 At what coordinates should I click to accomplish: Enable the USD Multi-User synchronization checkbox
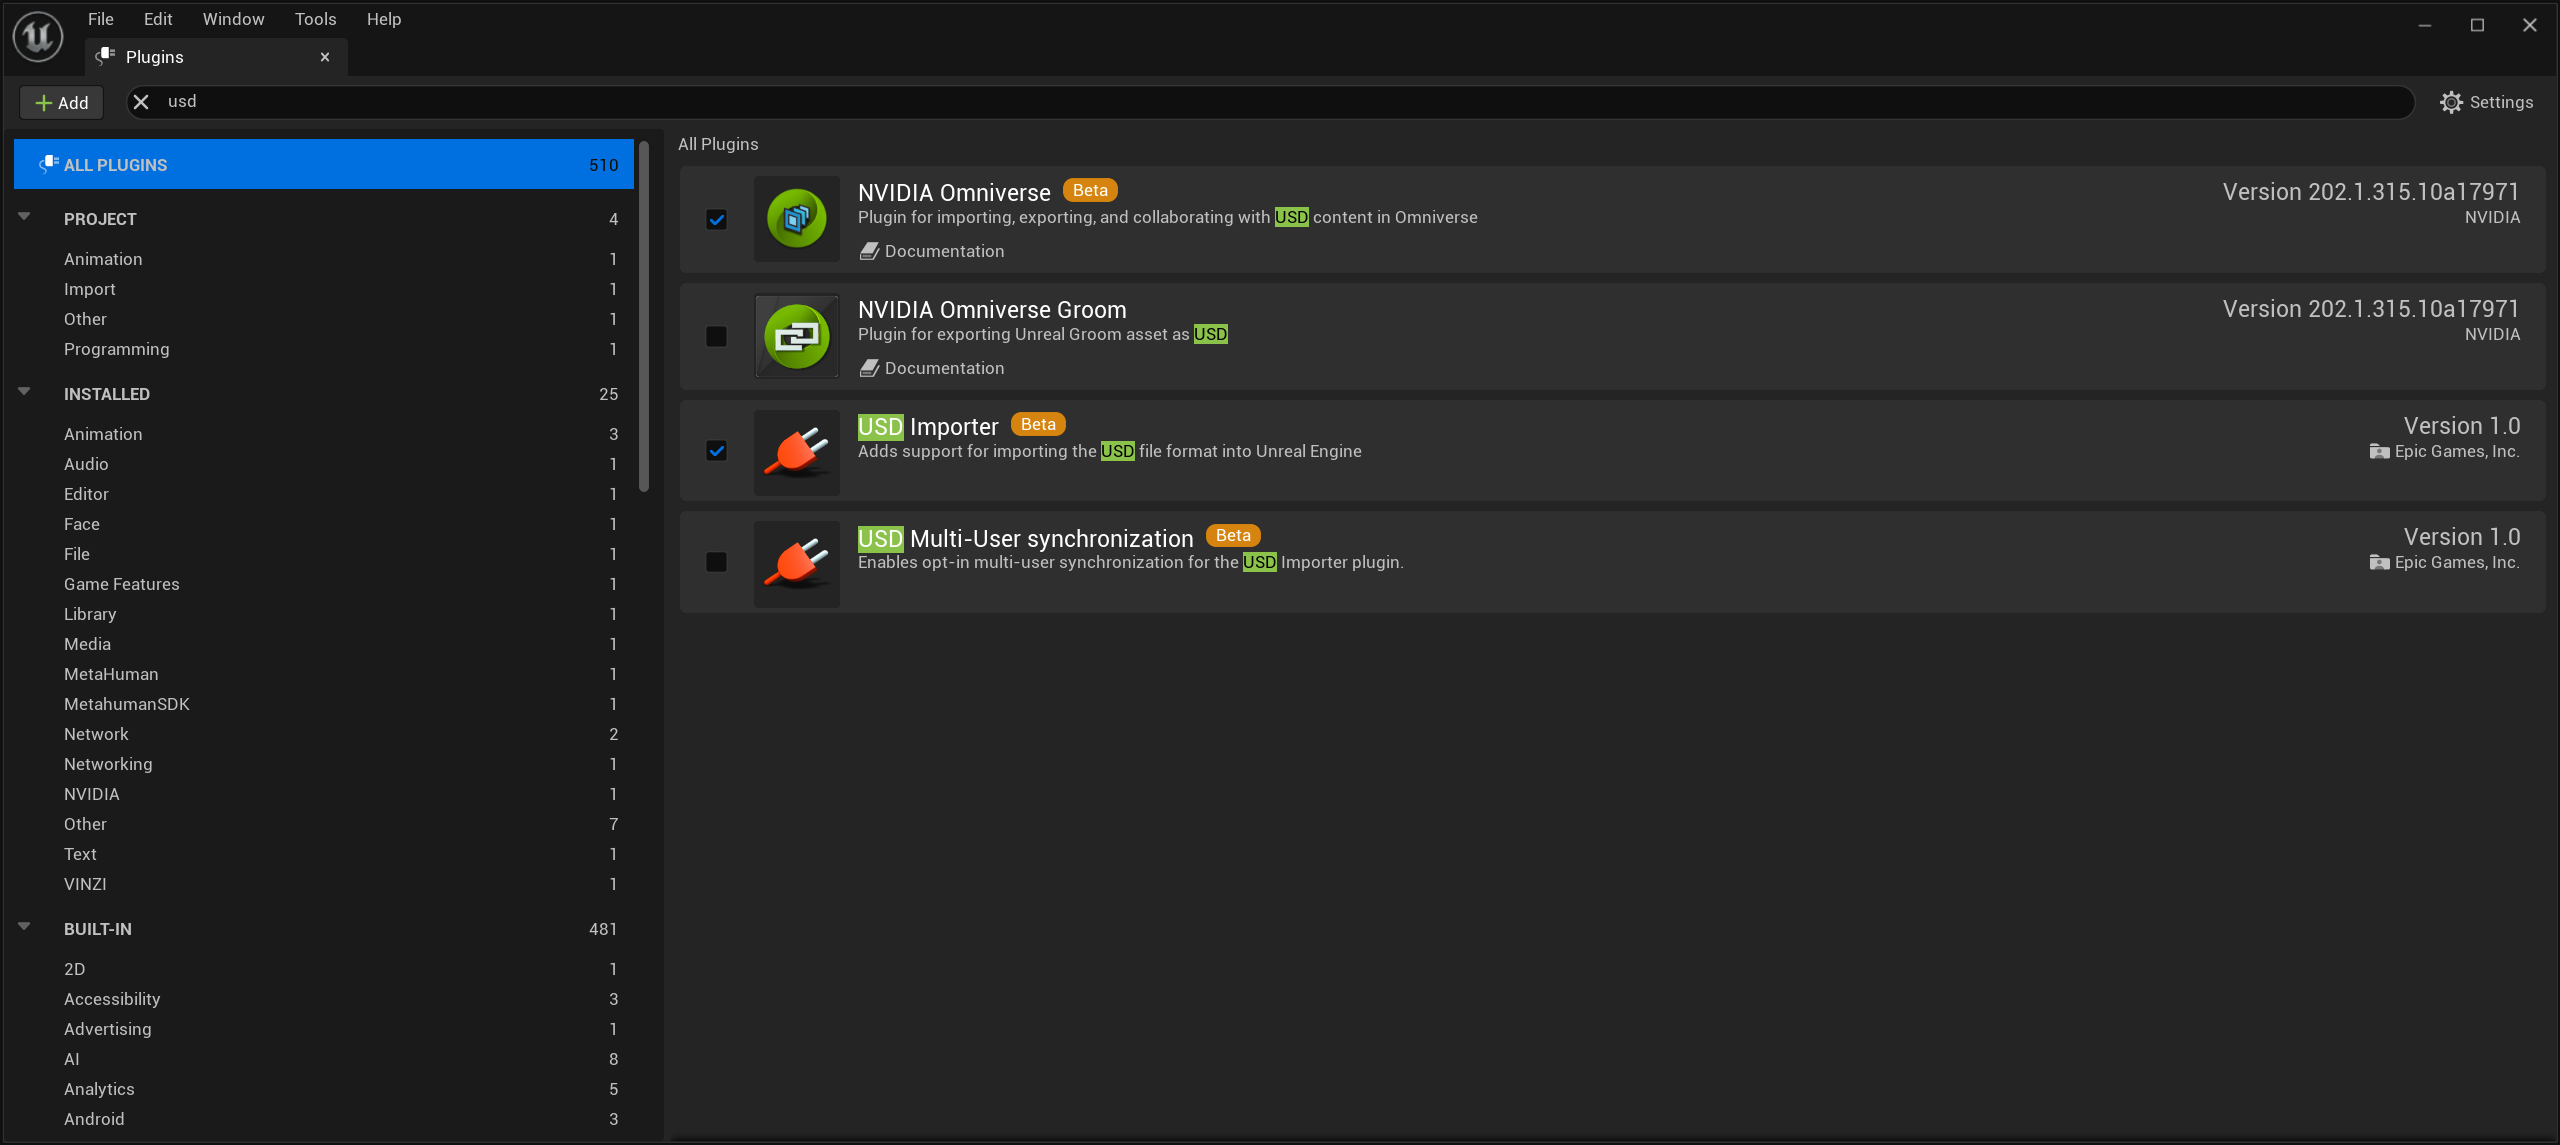point(716,562)
